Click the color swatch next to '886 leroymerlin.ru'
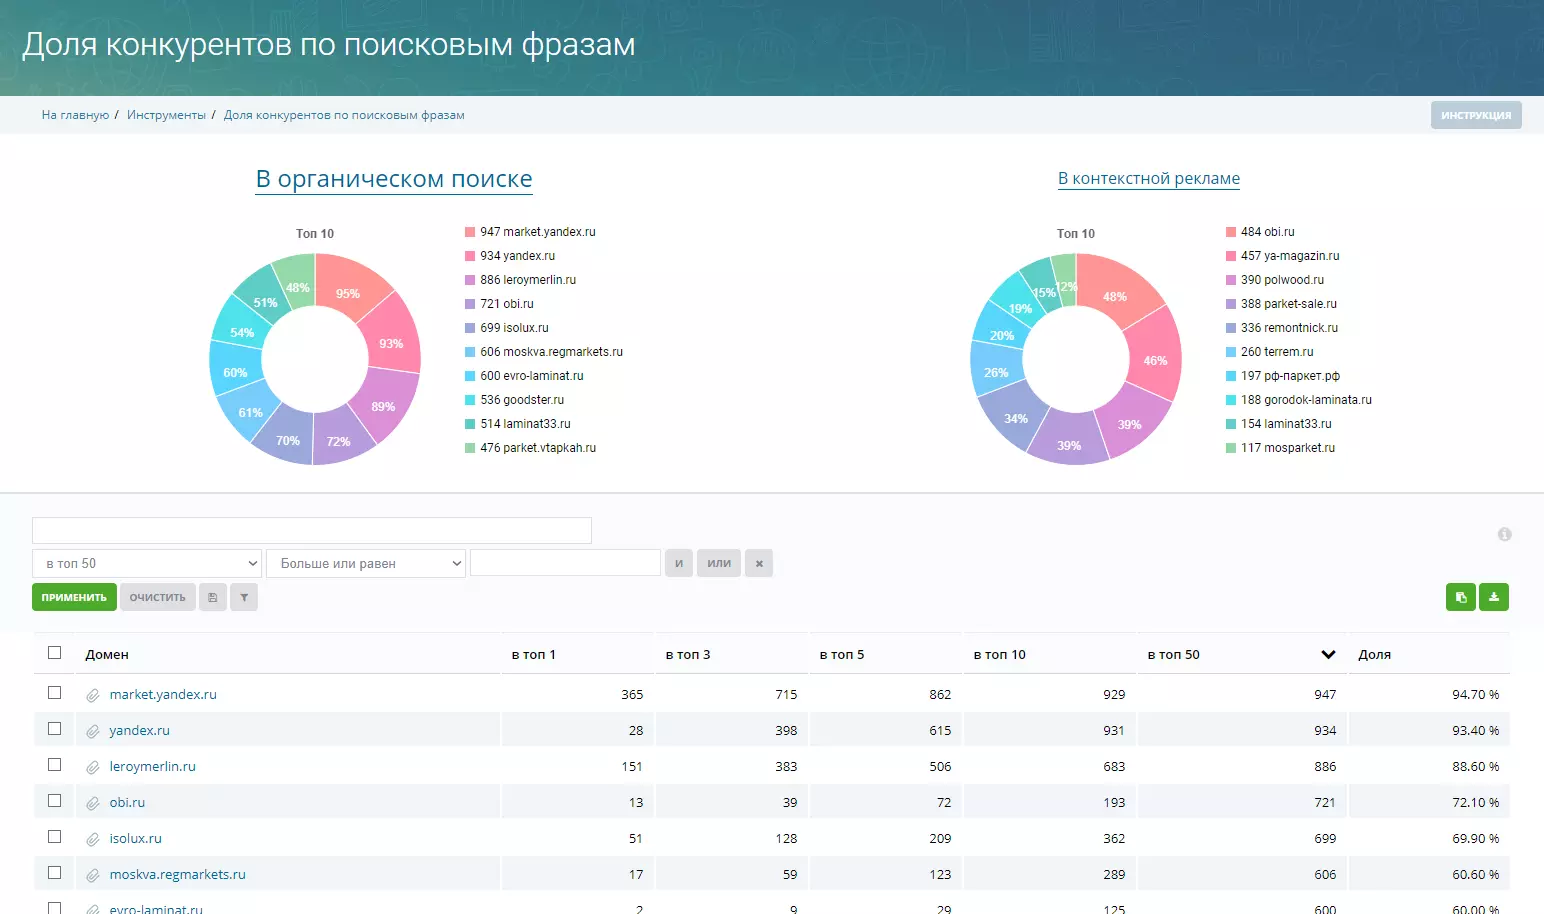Image resolution: width=1544 pixels, height=914 pixels. coord(470,280)
